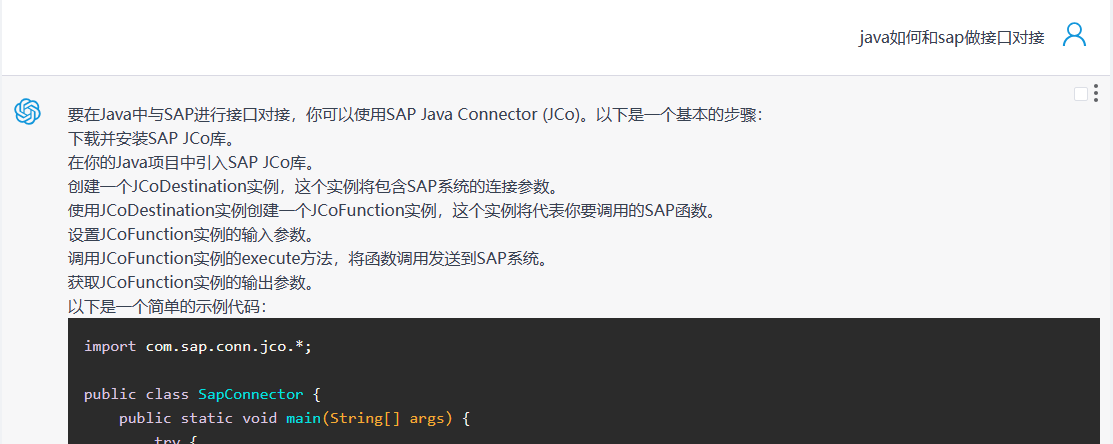This screenshot has height=444, width=1113.
Task: Click the ChatGPT logo beside the answer
Action: (x=27, y=111)
